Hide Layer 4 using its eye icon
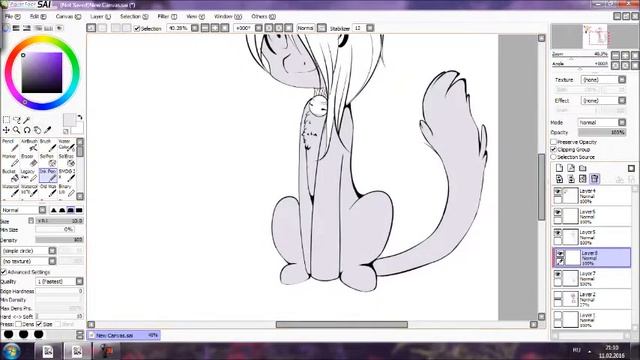 coord(558,191)
